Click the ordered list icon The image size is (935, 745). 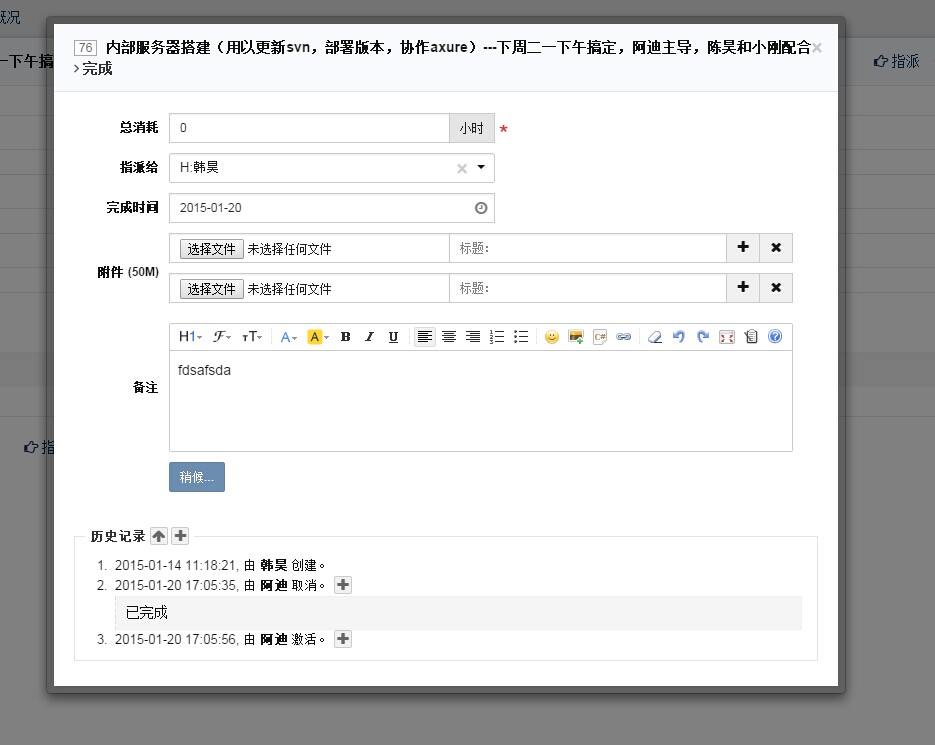tap(497, 337)
